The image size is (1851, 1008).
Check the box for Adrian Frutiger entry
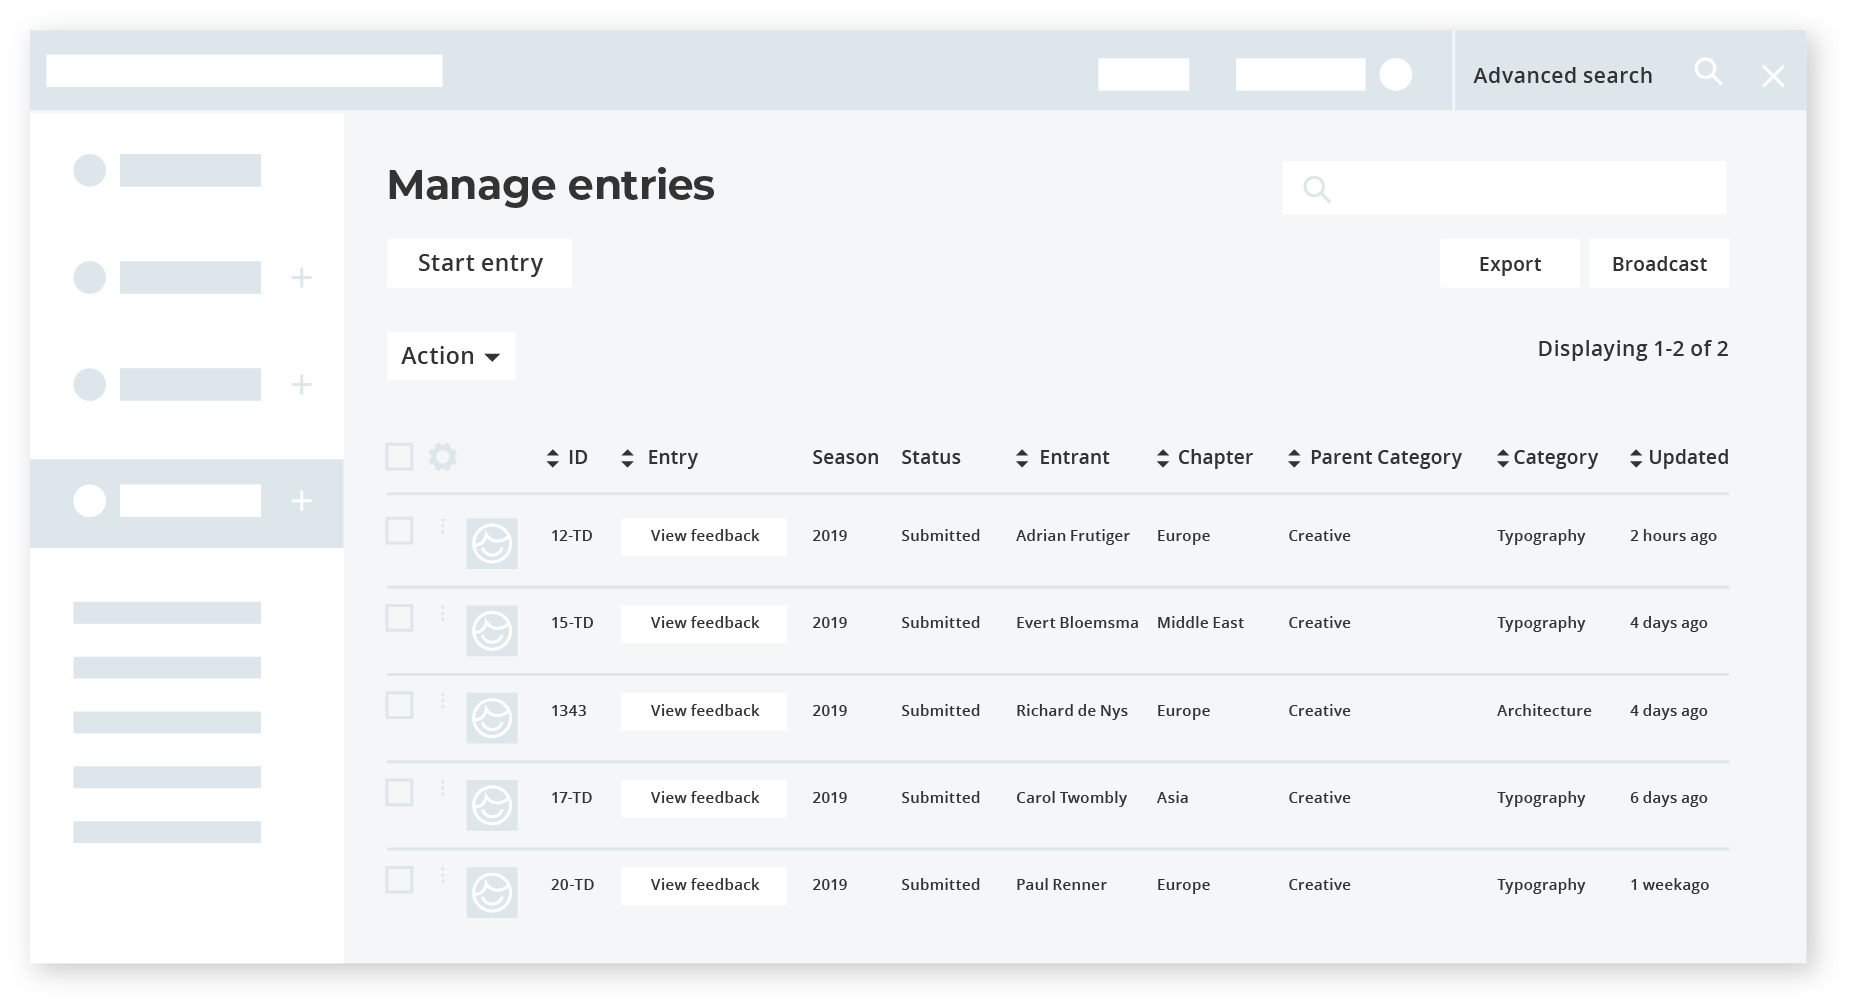(x=400, y=531)
